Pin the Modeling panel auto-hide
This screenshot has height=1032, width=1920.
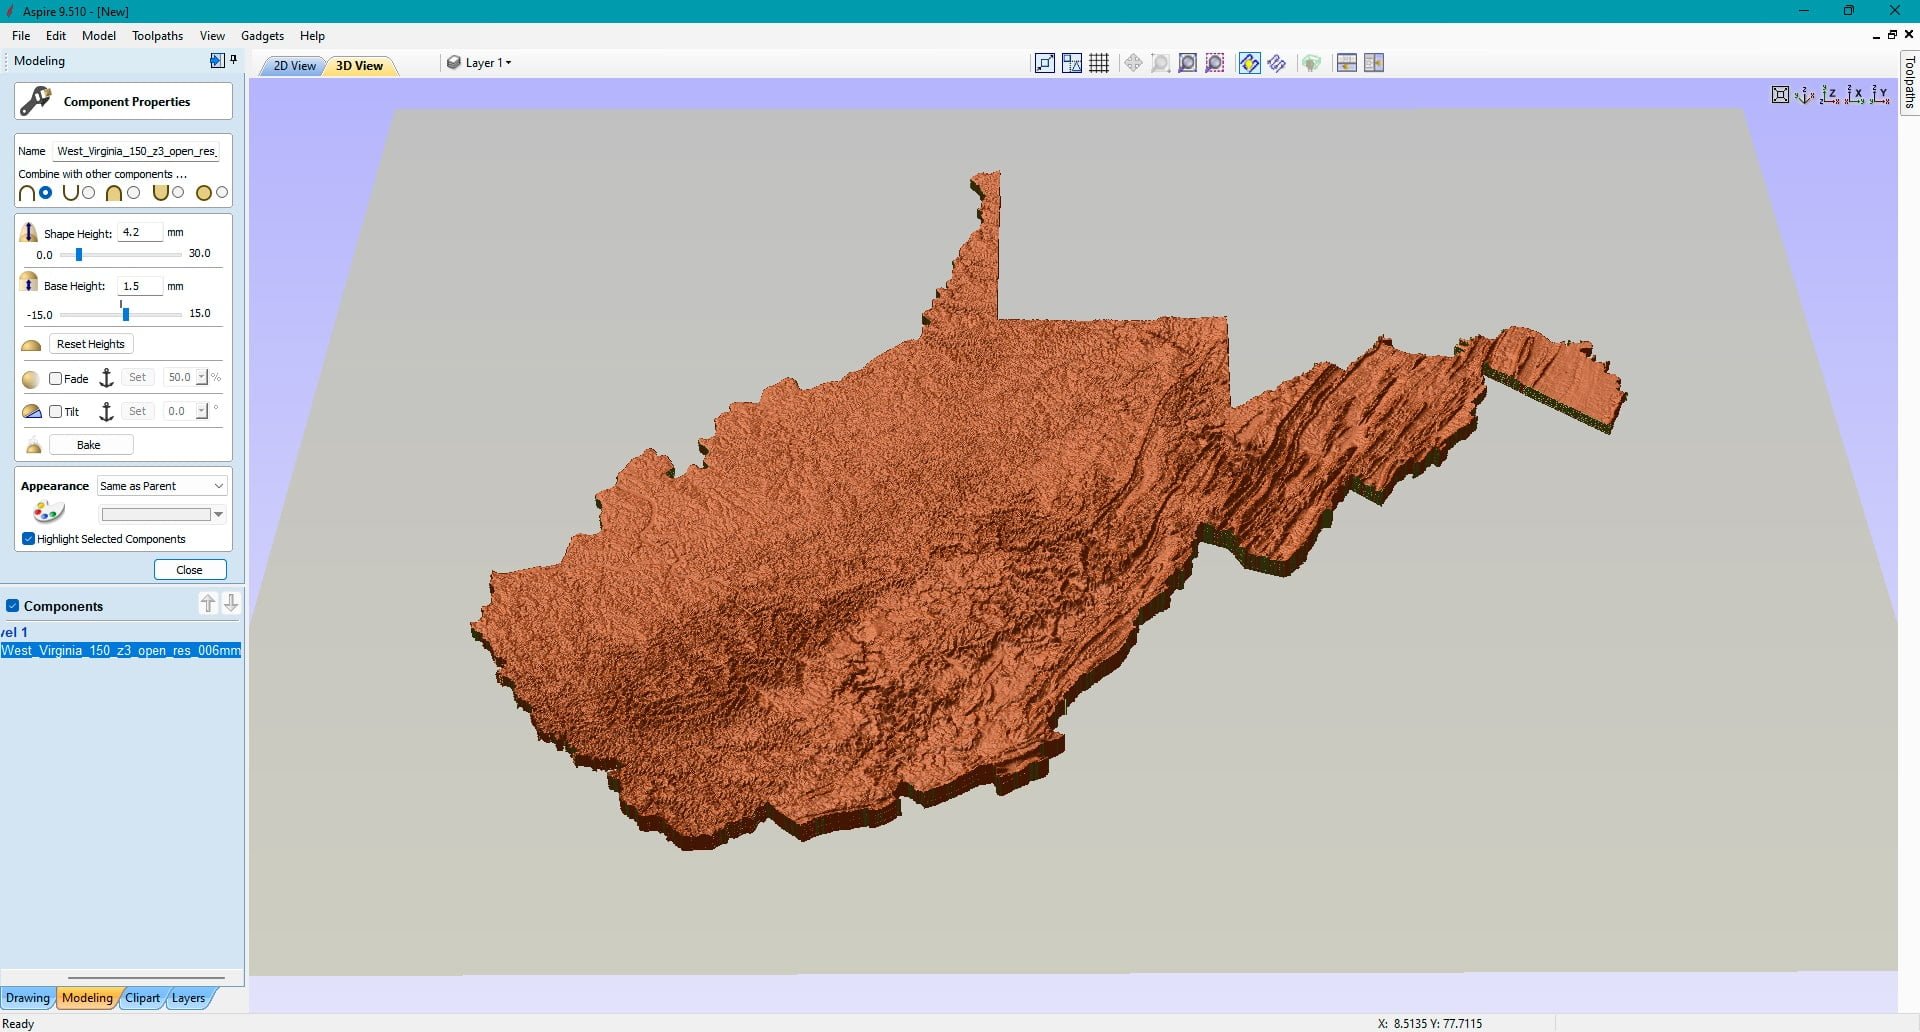tap(233, 60)
